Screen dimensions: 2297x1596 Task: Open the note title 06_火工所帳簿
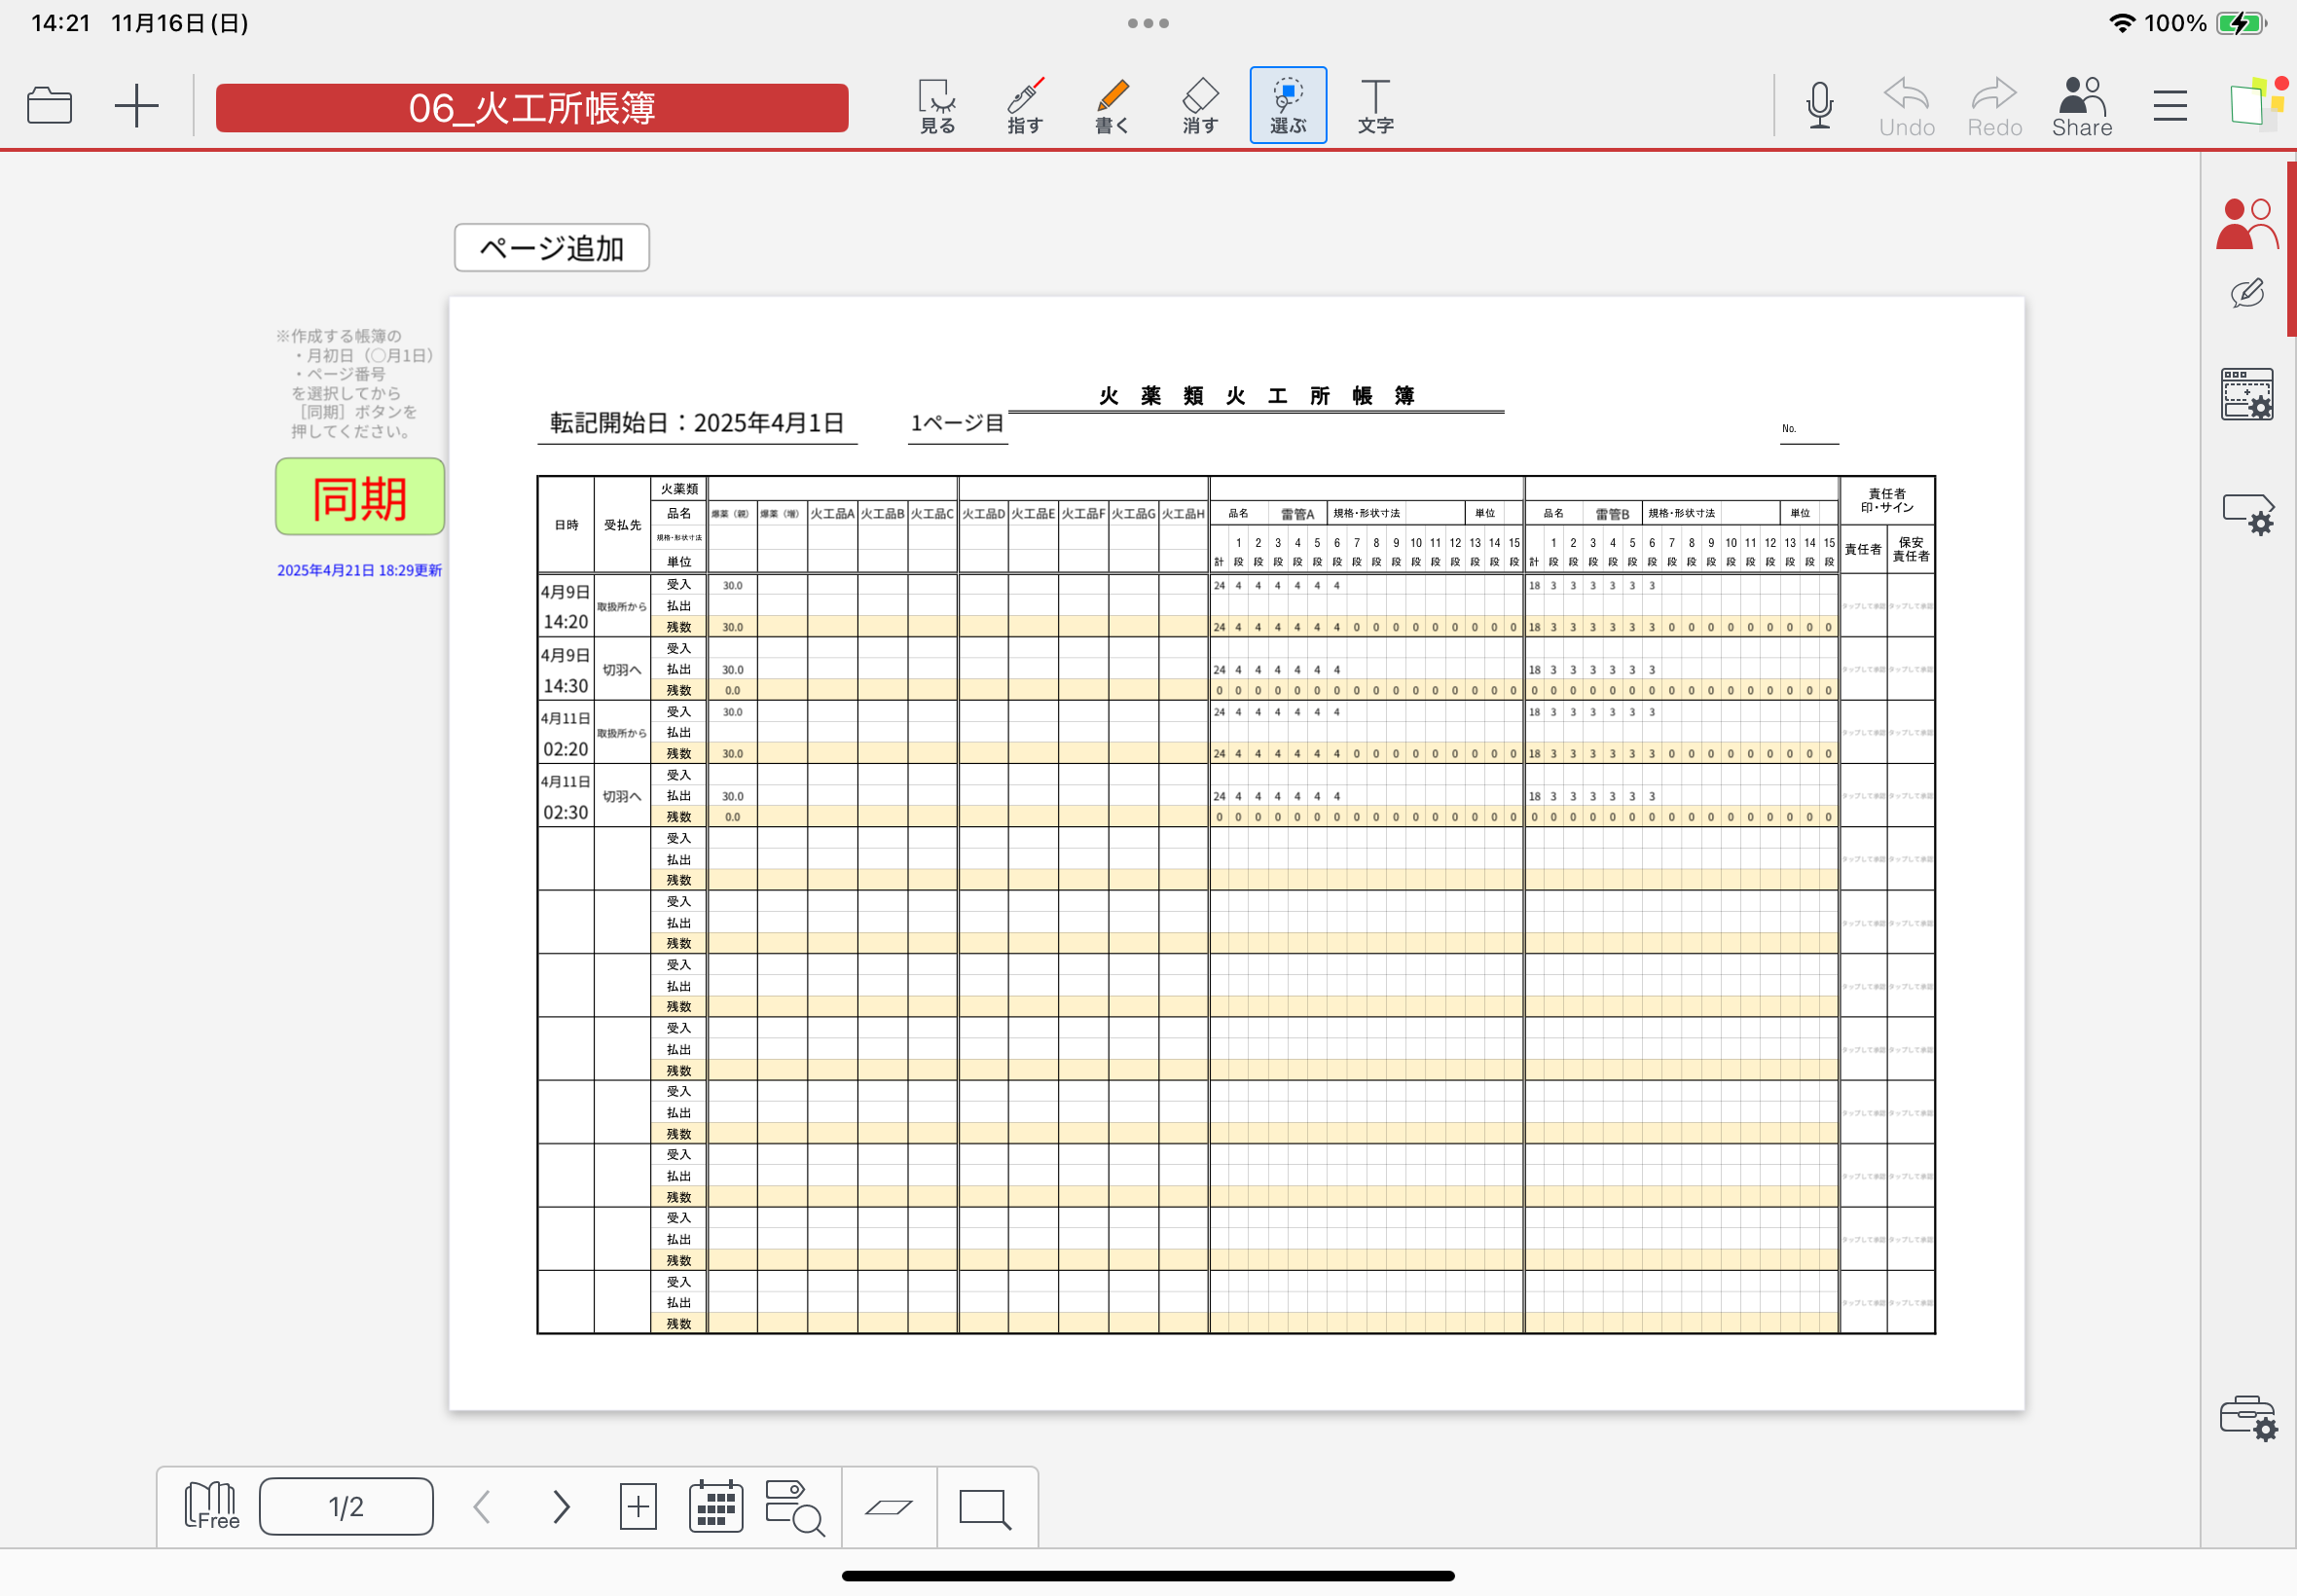pos(531,107)
